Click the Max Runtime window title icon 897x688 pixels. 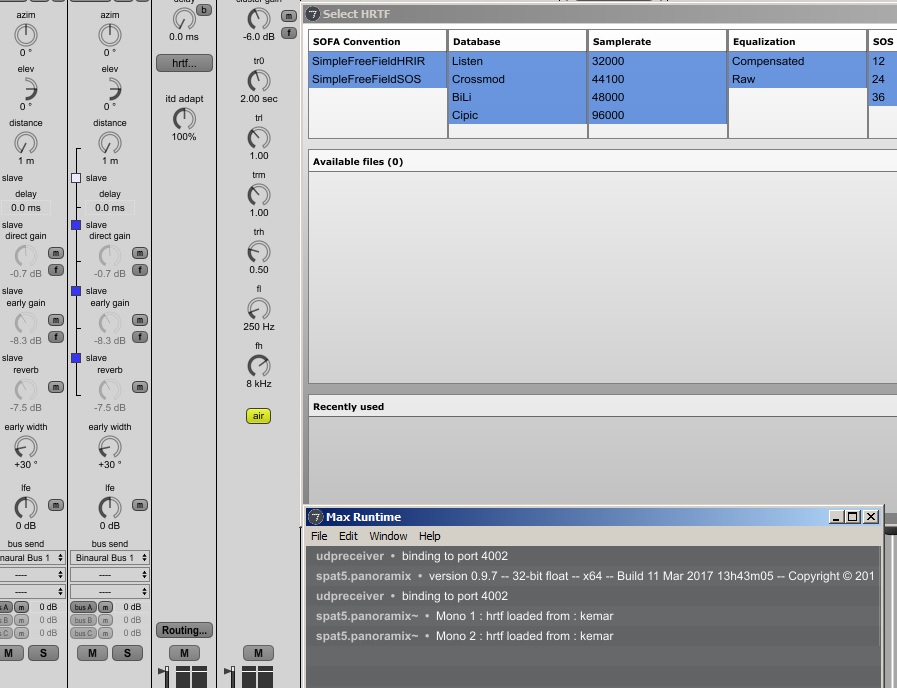point(316,517)
